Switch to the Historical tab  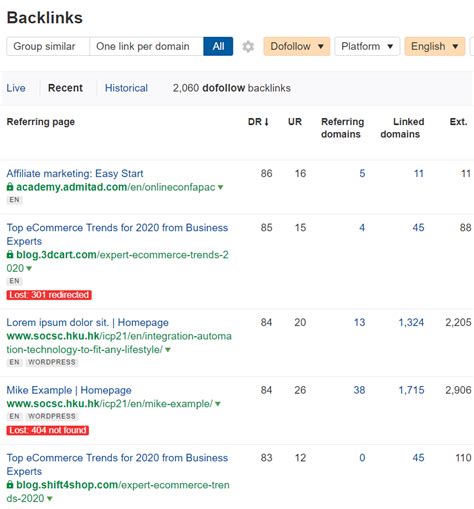coord(126,88)
